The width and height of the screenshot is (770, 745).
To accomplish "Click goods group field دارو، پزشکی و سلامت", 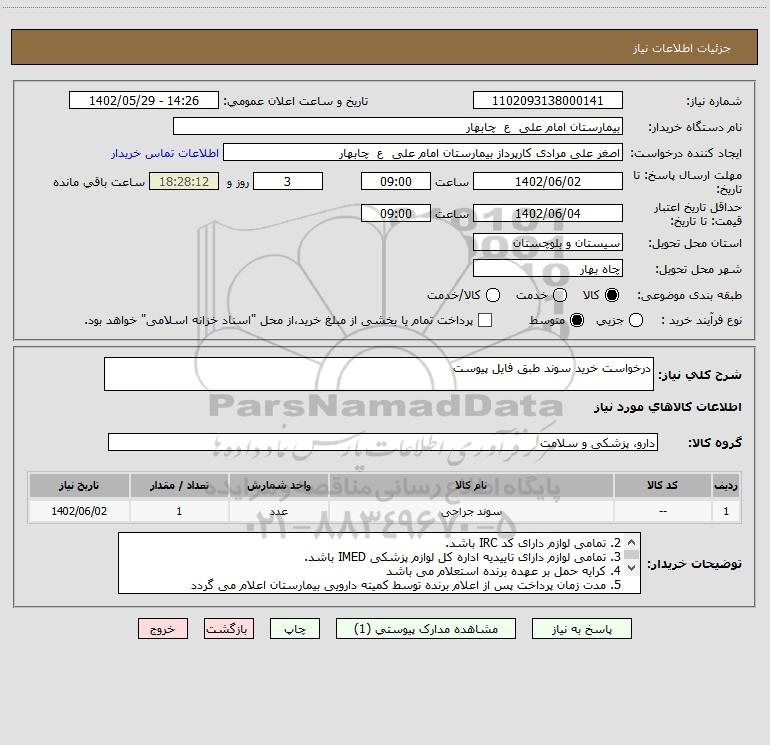I will [383, 442].
